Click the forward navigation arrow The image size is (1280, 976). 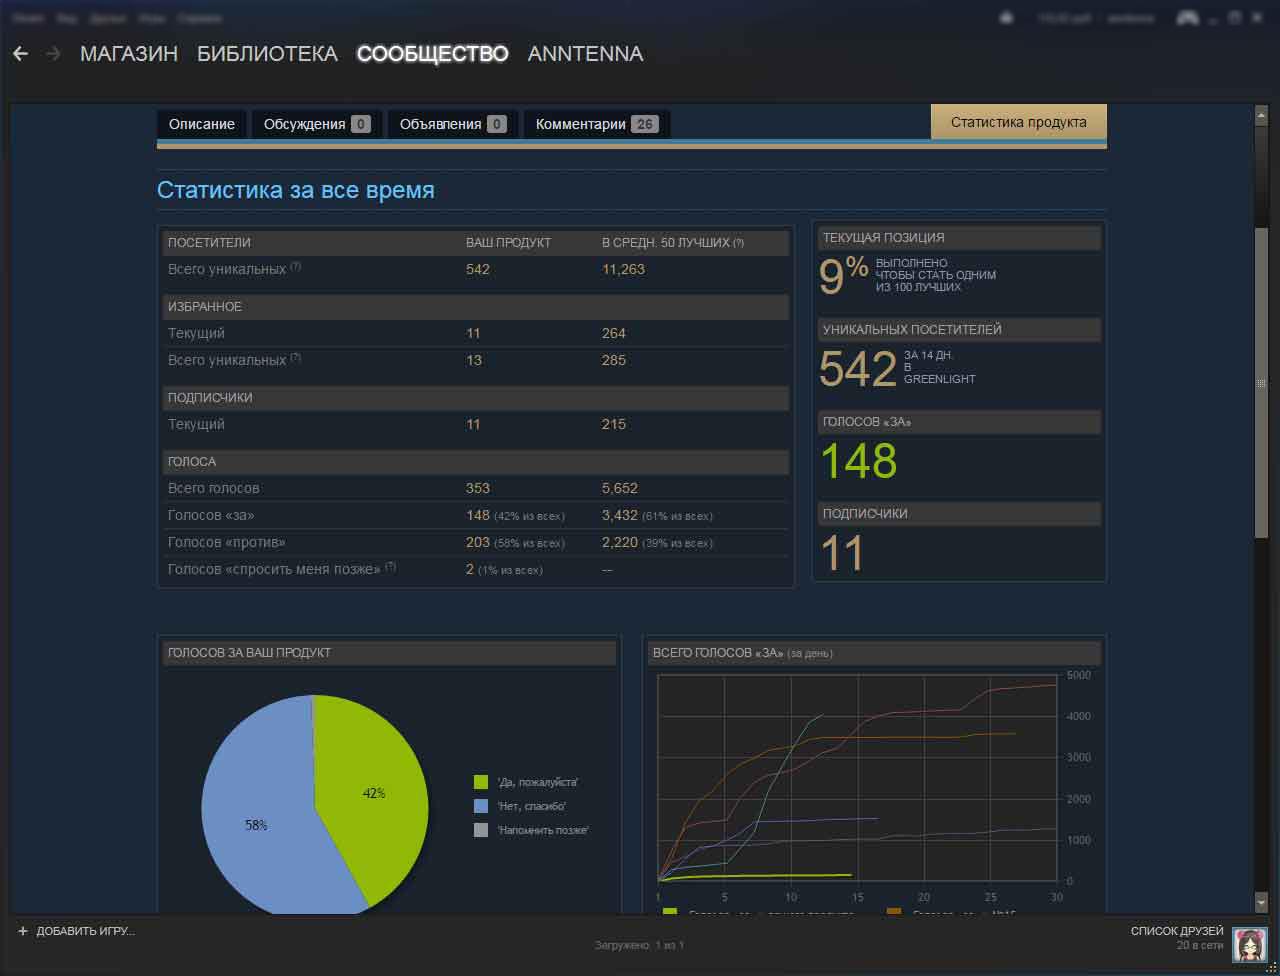(53, 54)
